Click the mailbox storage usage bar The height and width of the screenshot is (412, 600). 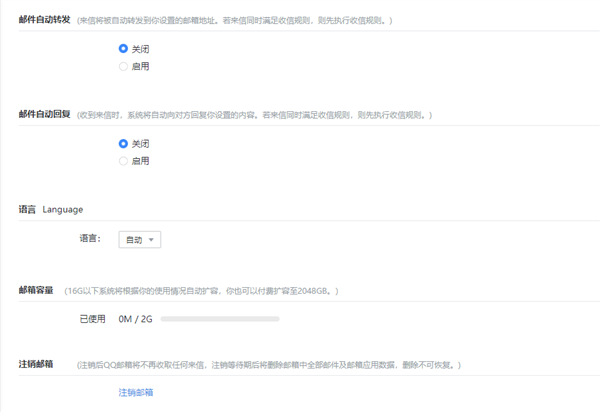pyautogui.click(x=220, y=319)
